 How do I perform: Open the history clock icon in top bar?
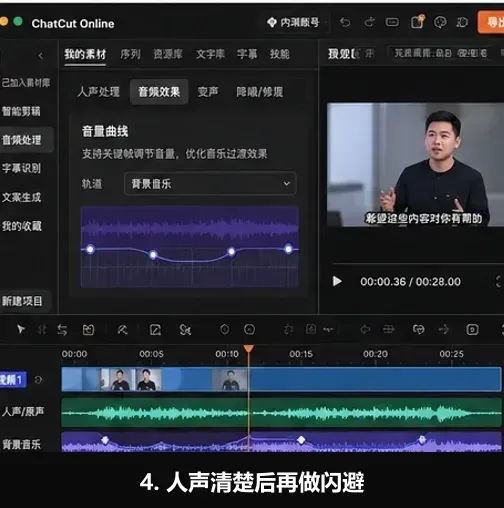[462, 22]
